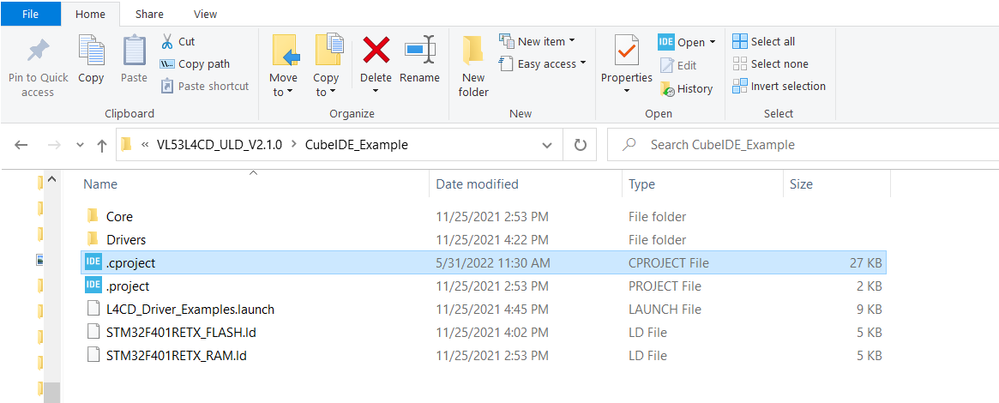The height and width of the screenshot is (403, 999).
Task: Click the Search CubeIDE_Example field
Action: coord(803,145)
